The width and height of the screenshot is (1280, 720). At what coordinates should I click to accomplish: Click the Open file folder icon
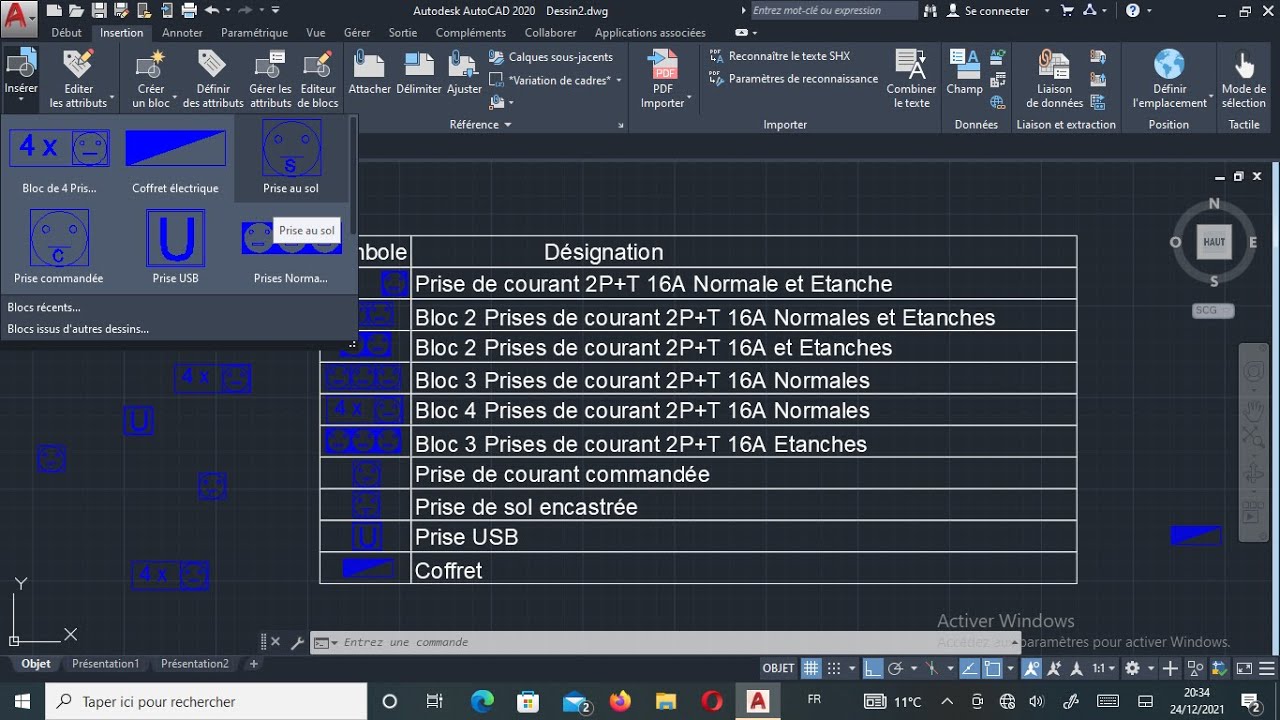pos(76,11)
